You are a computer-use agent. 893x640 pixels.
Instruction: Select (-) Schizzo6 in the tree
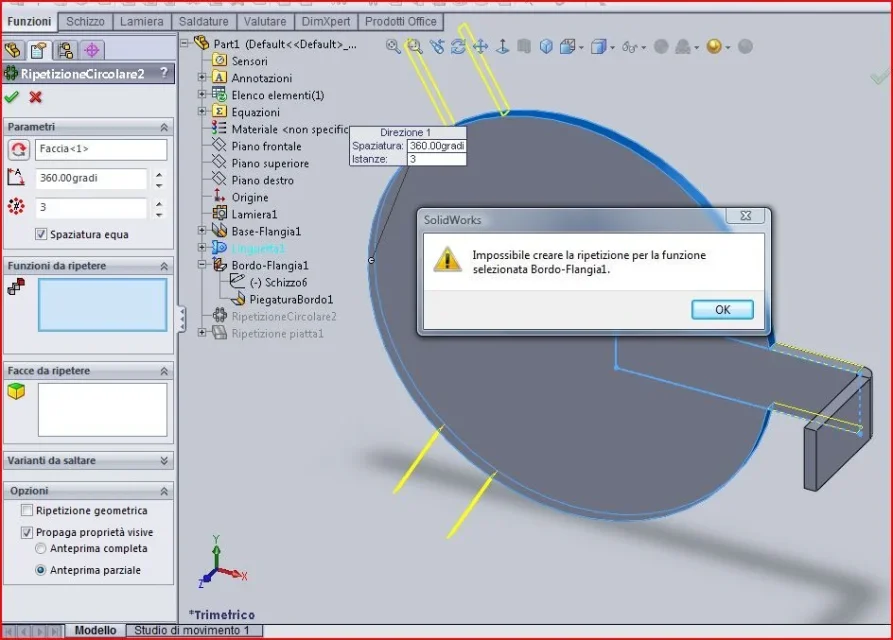[278, 282]
